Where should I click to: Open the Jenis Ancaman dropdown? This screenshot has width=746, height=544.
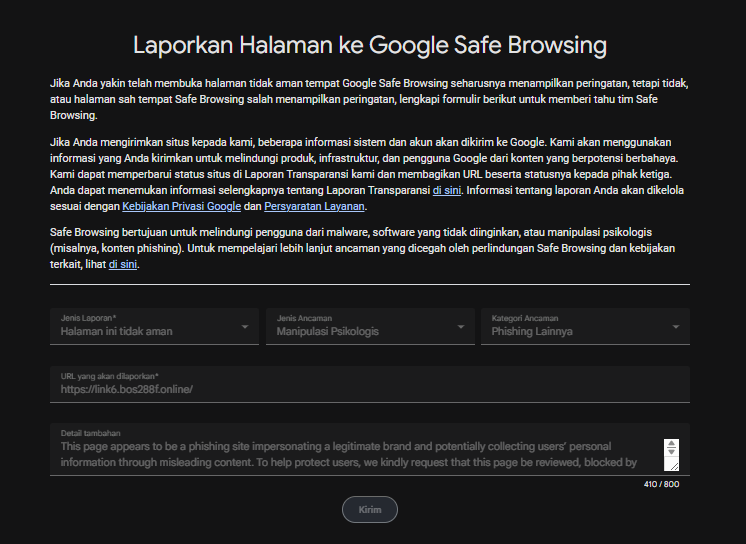click(370, 326)
